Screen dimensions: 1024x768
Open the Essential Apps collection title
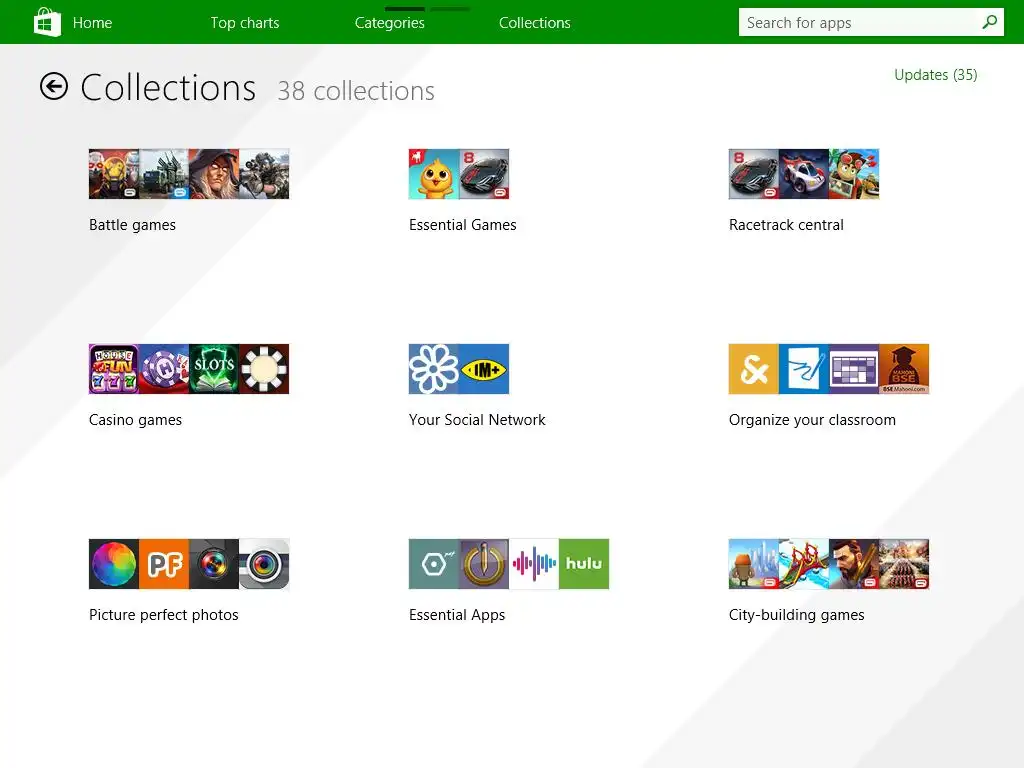(457, 615)
